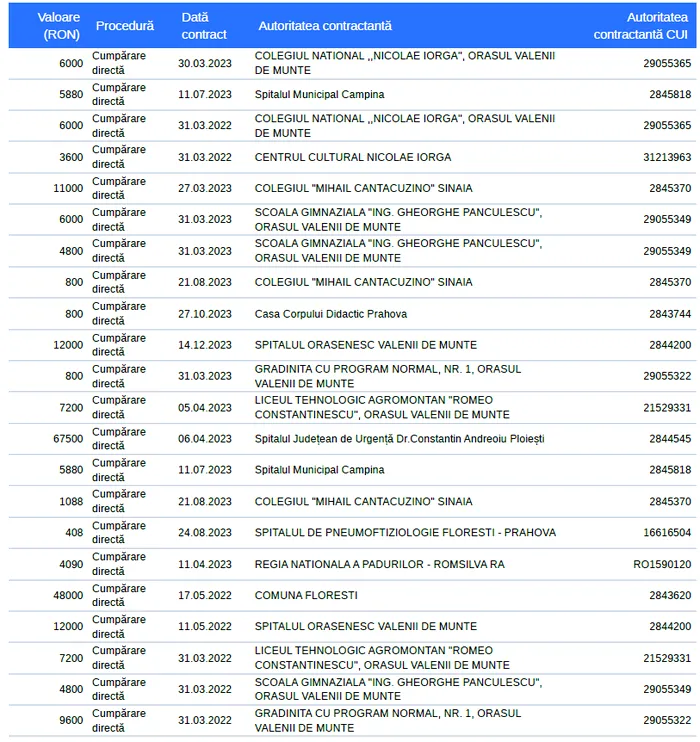Click the Cumpărare directă cell in the 9600 row
Viewport: 700px width, 742px height.
tap(119, 720)
